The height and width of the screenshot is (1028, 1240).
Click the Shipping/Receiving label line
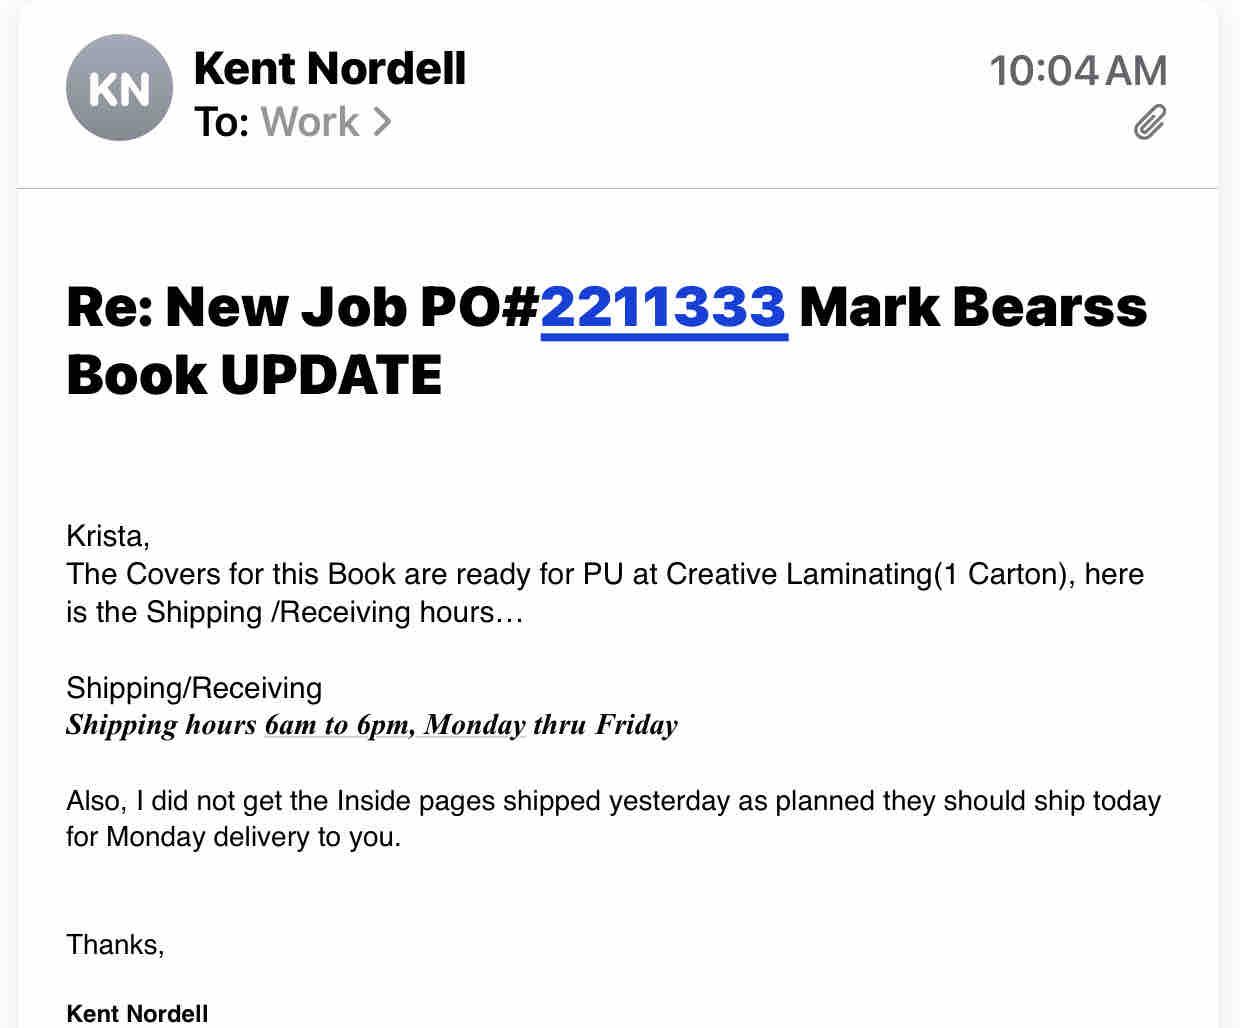tap(194, 688)
